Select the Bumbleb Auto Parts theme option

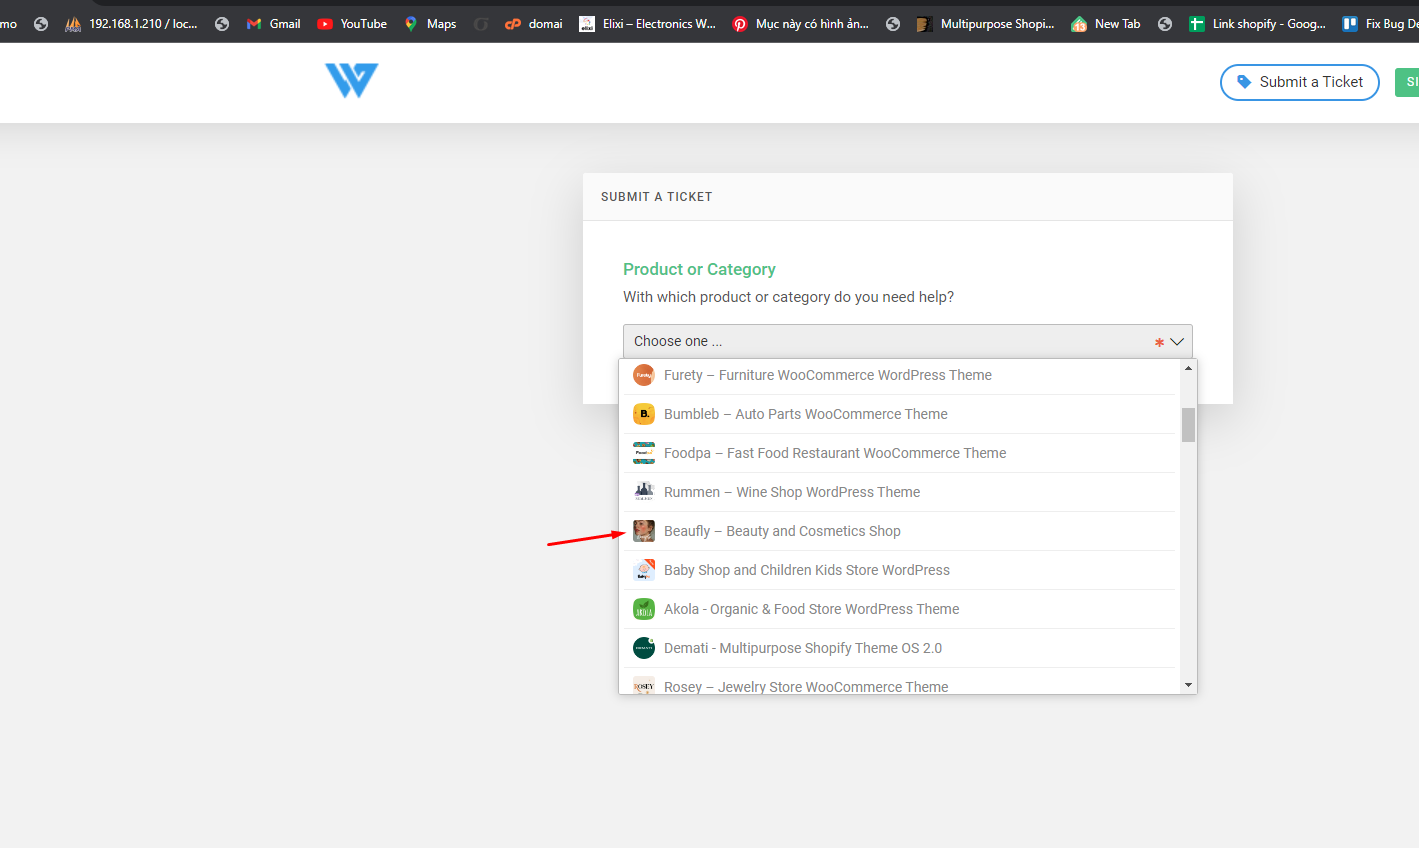899,414
